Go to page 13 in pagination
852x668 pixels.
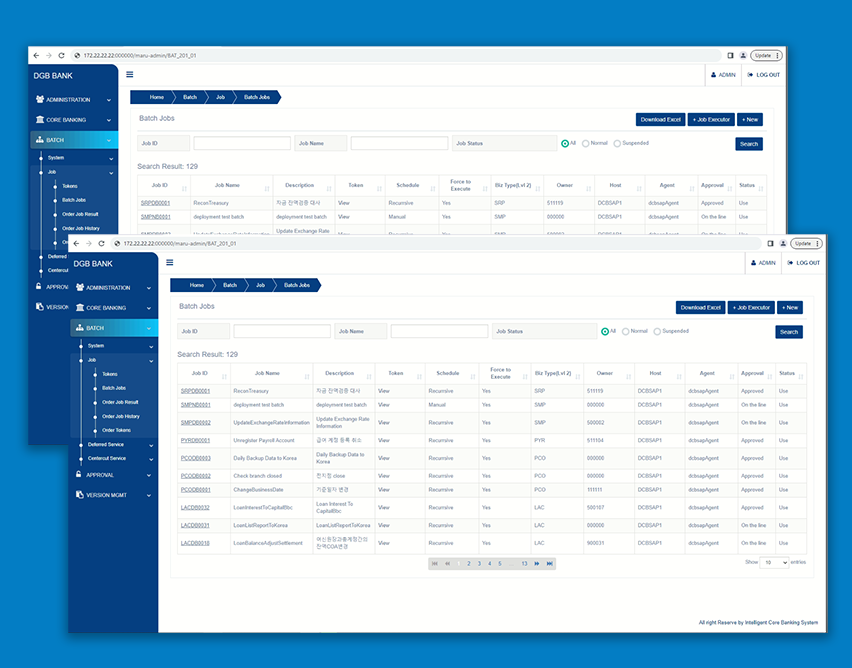(524, 564)
